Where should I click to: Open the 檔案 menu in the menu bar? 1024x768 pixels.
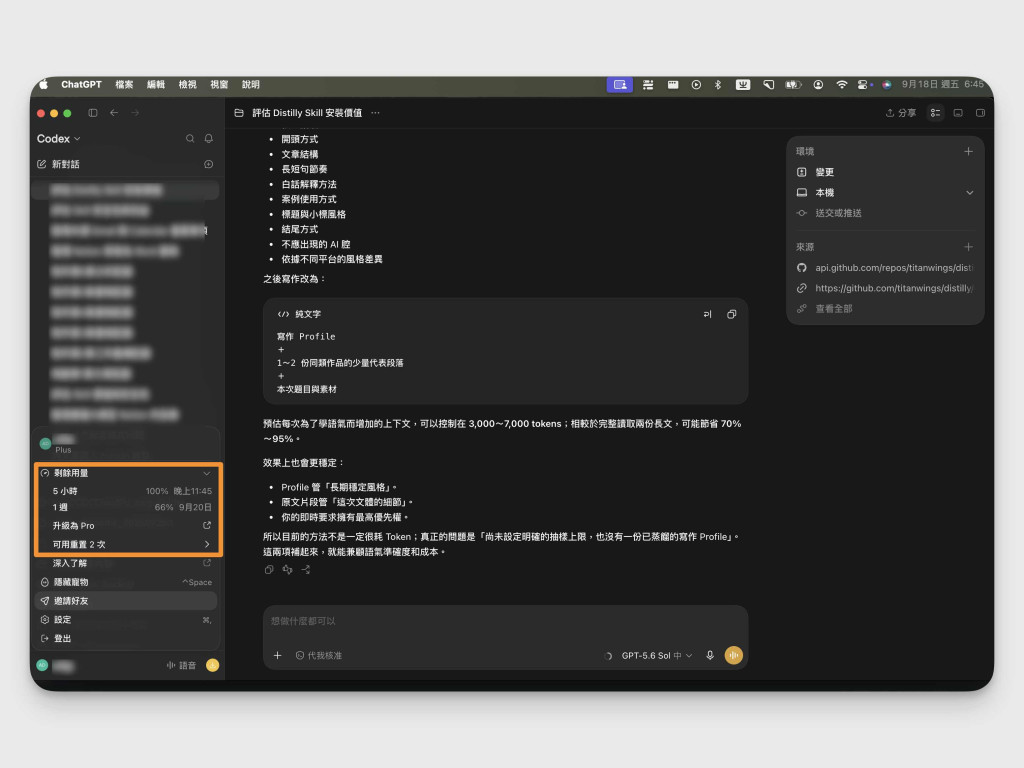(124, 85)
